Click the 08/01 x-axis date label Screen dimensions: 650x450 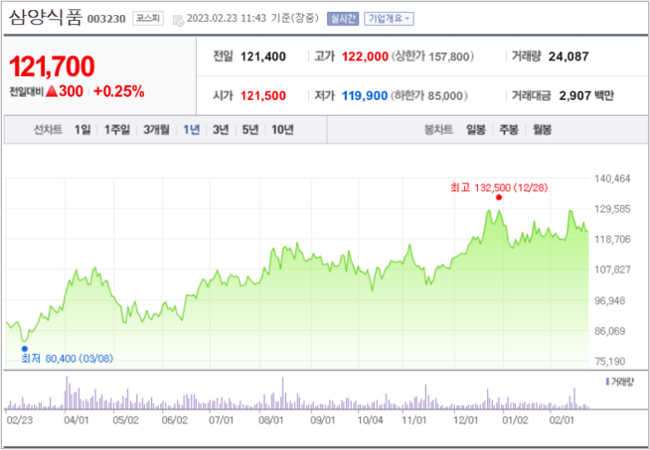click(x=271, y=420)
